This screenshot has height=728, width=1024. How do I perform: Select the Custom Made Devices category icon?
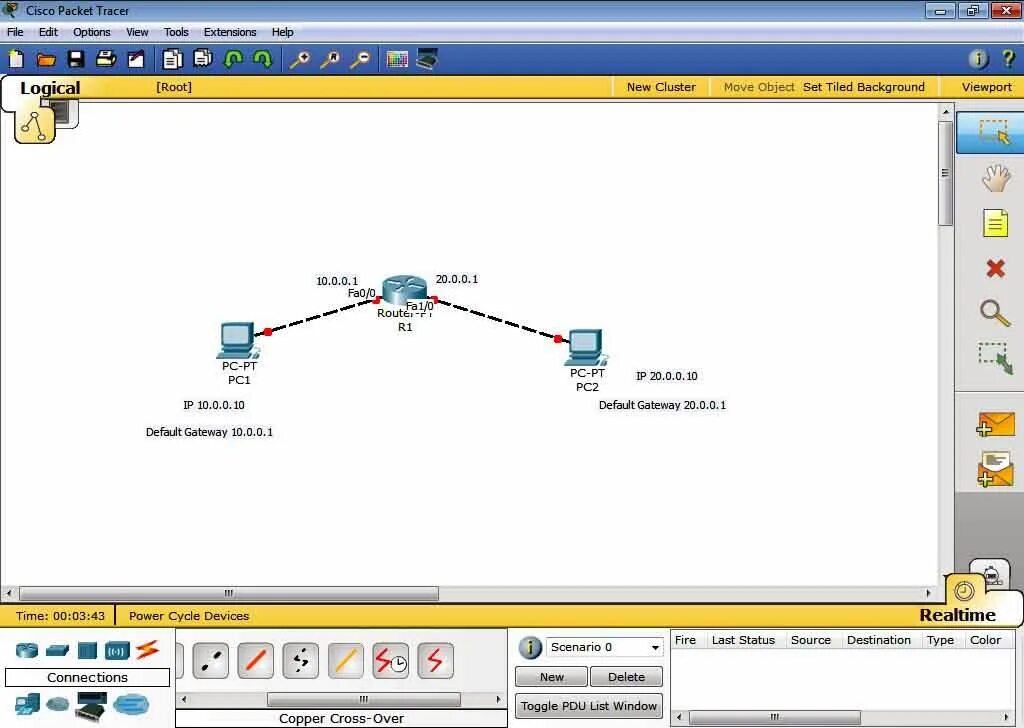[91, 707]
